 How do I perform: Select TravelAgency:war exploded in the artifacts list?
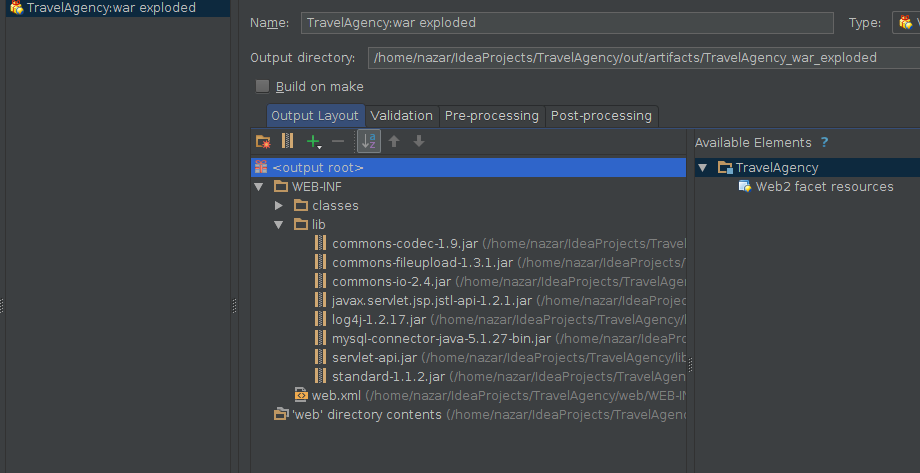(117, 8)
